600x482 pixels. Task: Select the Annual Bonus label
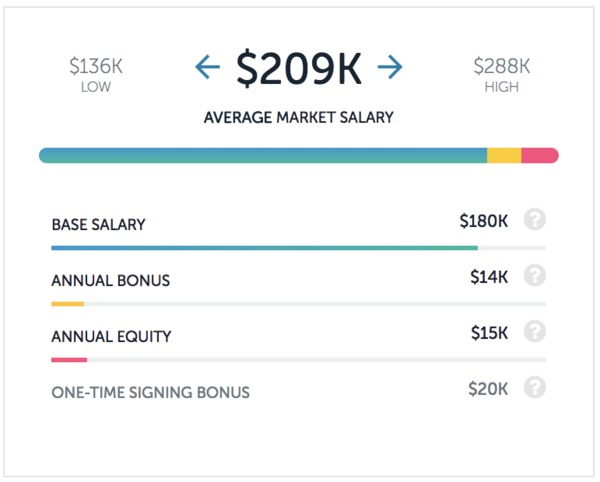(111, 280)
